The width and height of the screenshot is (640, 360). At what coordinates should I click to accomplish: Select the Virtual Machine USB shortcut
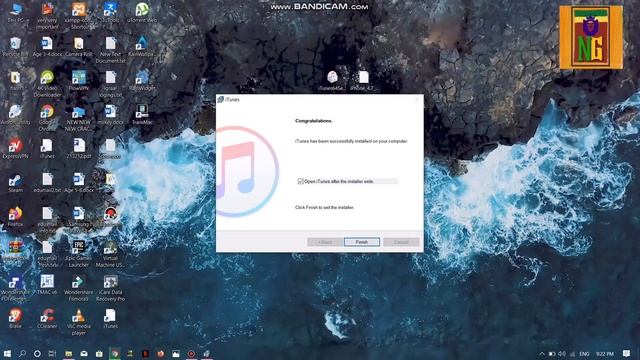point(111,254)
